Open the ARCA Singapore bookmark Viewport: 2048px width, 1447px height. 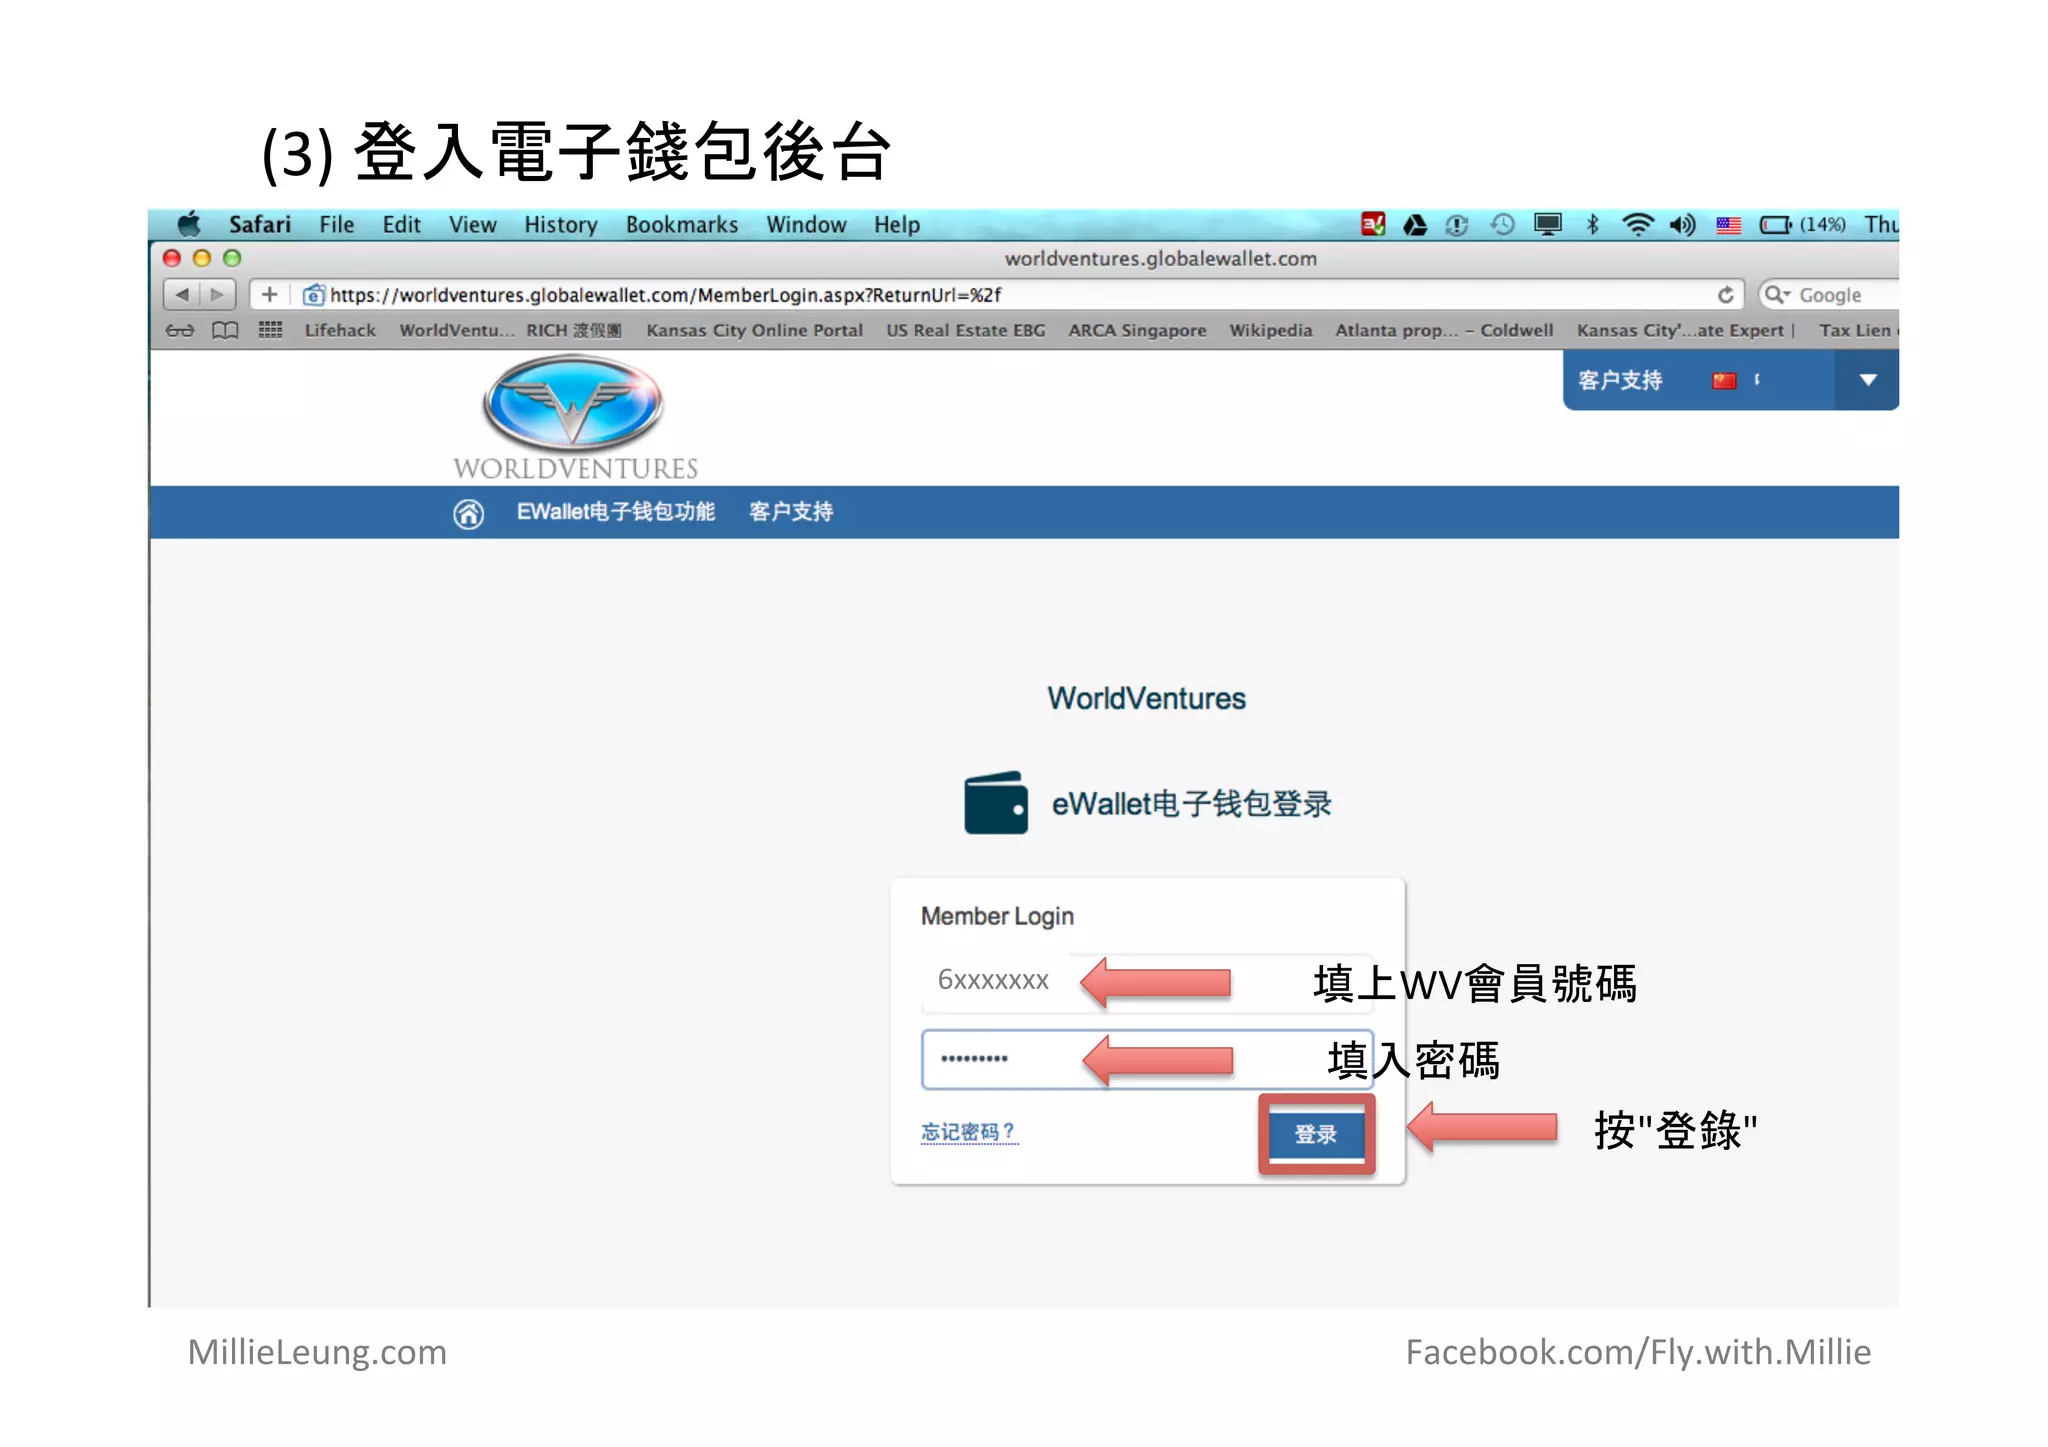(x=1137, y=330)
